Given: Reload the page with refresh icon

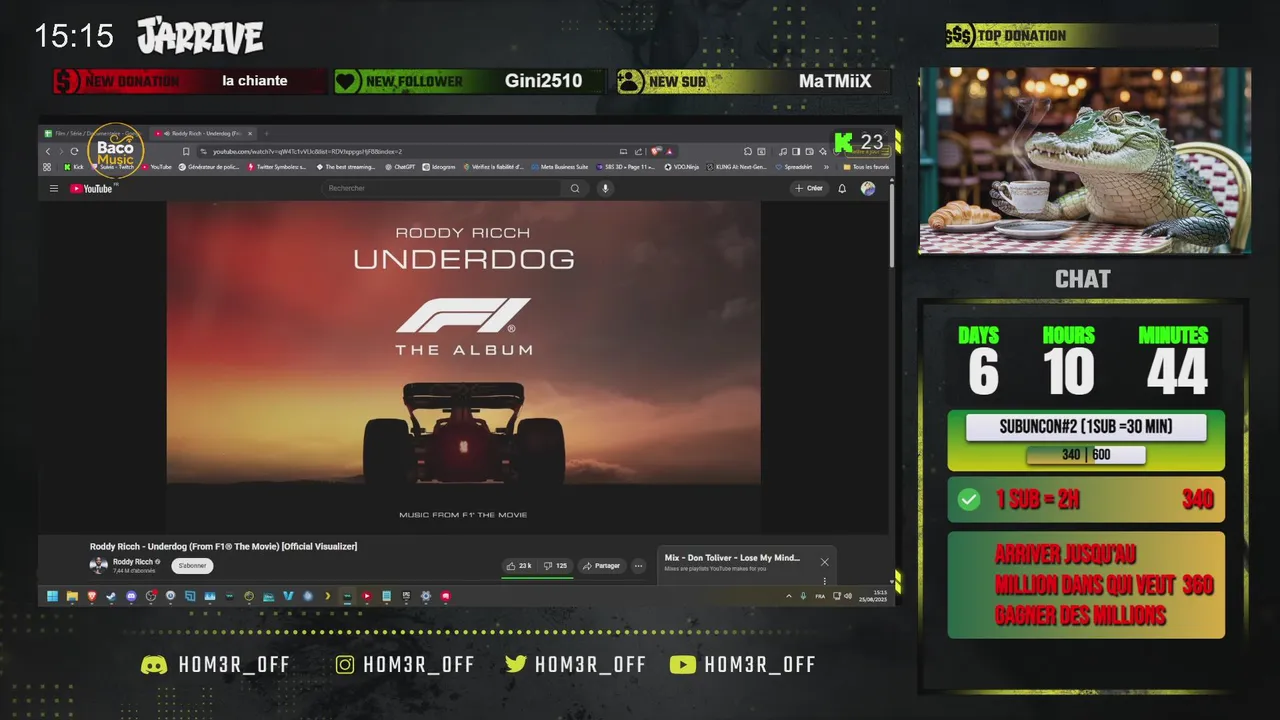Looking at the screenshot, I should pyautogui.click(x=74, y=151).
